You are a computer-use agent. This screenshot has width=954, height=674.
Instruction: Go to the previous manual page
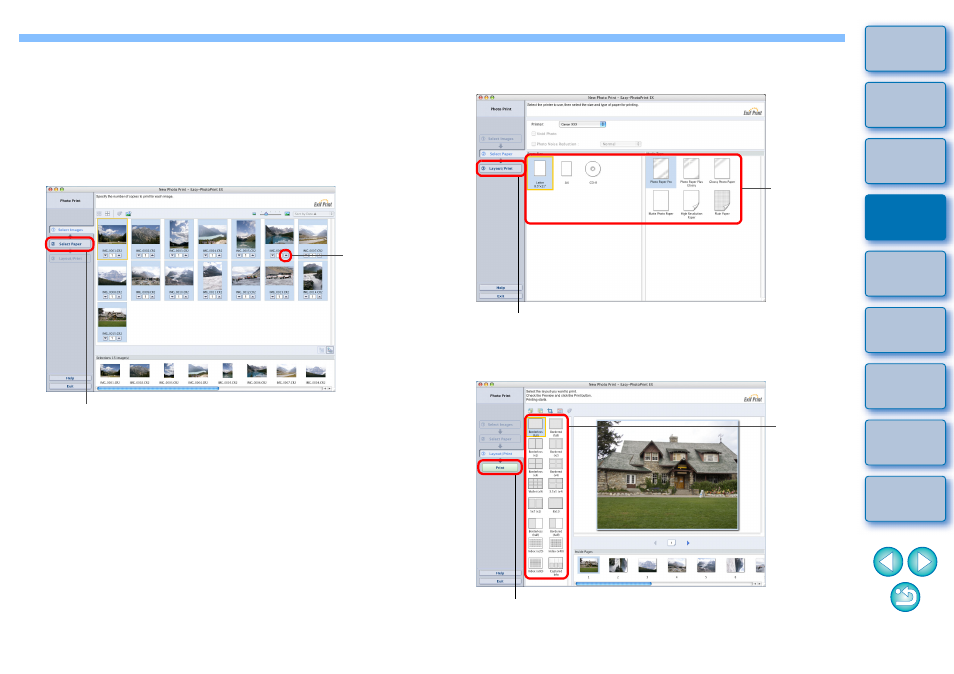pyautogui.click(x=888, y=561)
